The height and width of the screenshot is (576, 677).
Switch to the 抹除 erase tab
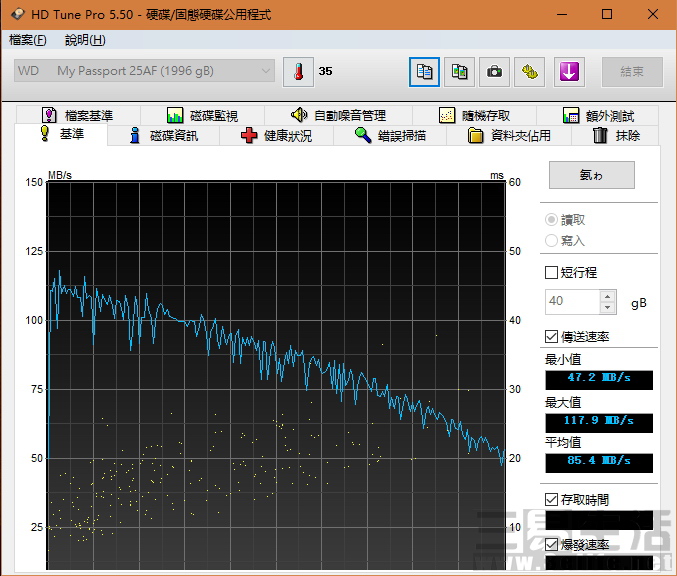coord(616,136)
